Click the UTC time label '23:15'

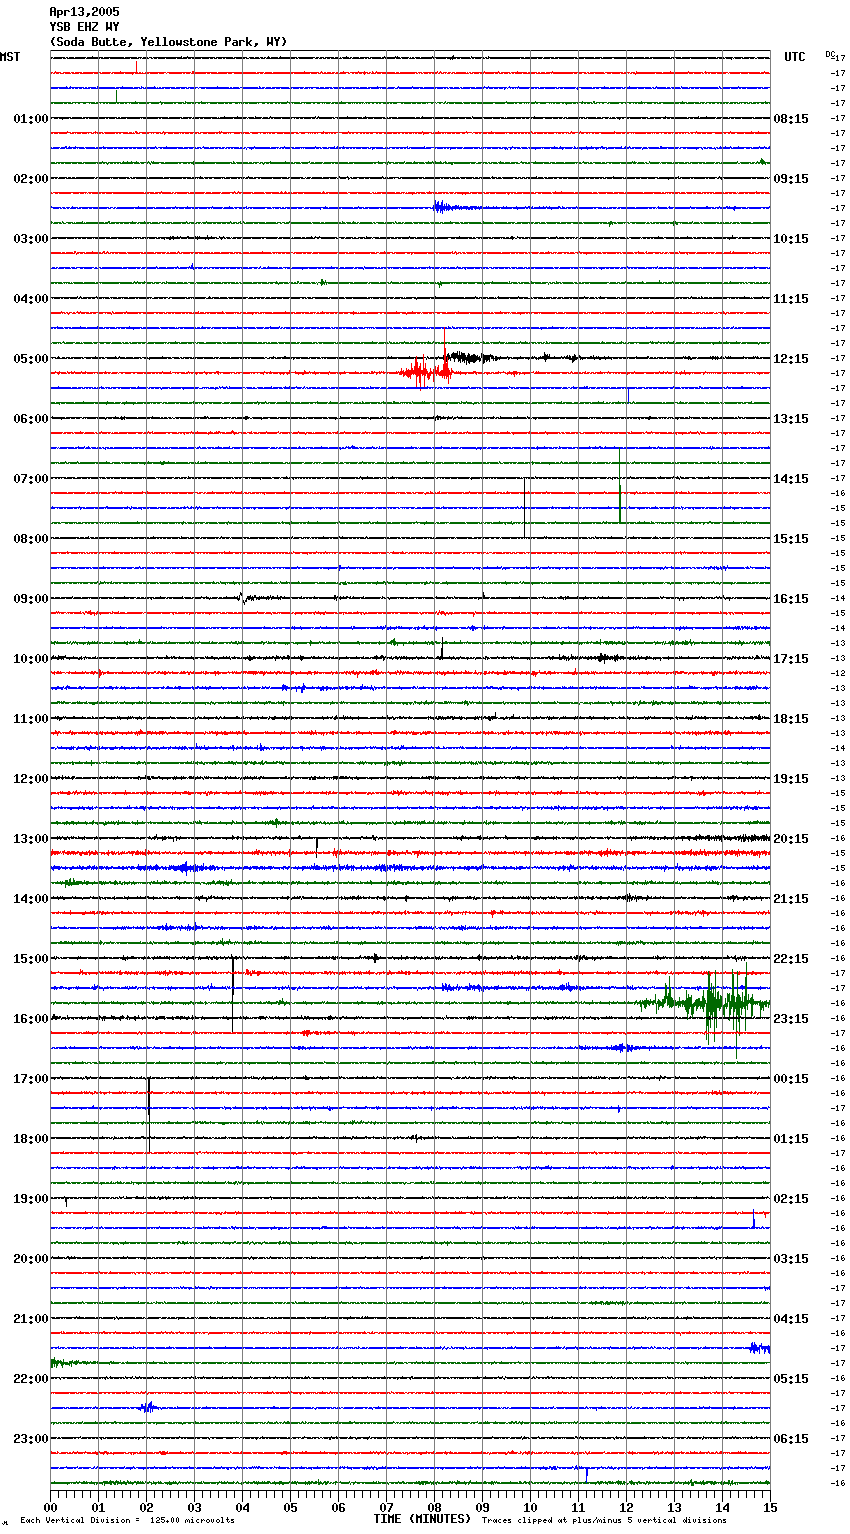click(791, 1019)
